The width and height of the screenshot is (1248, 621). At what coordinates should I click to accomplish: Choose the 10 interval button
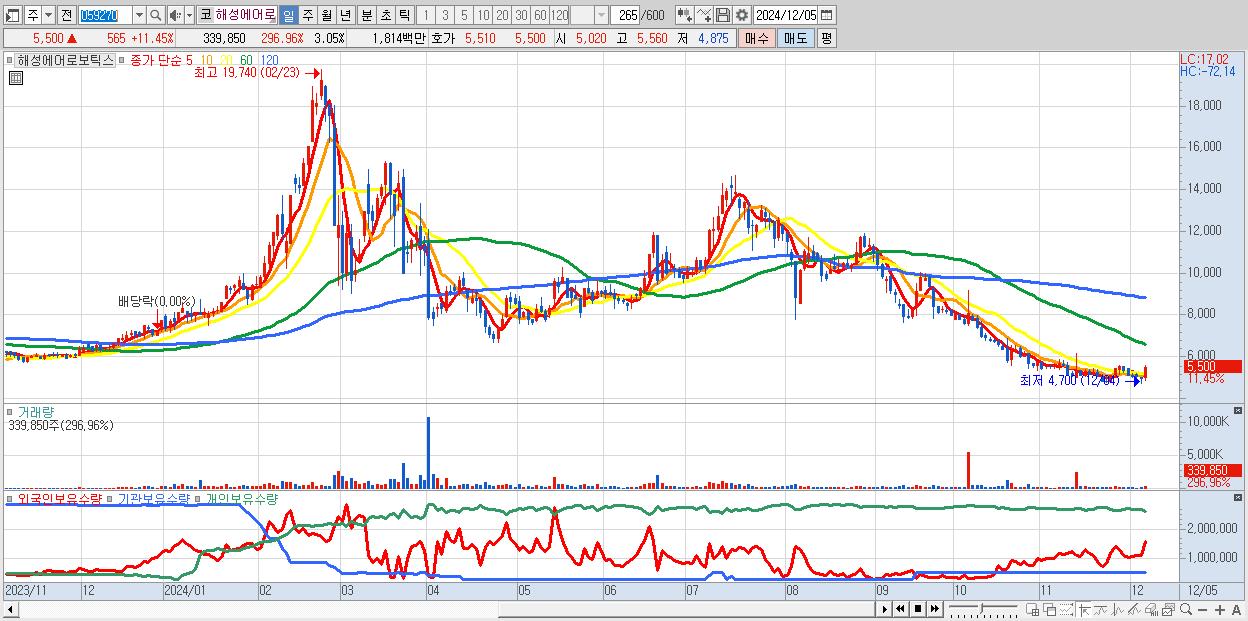coord(483,16)
